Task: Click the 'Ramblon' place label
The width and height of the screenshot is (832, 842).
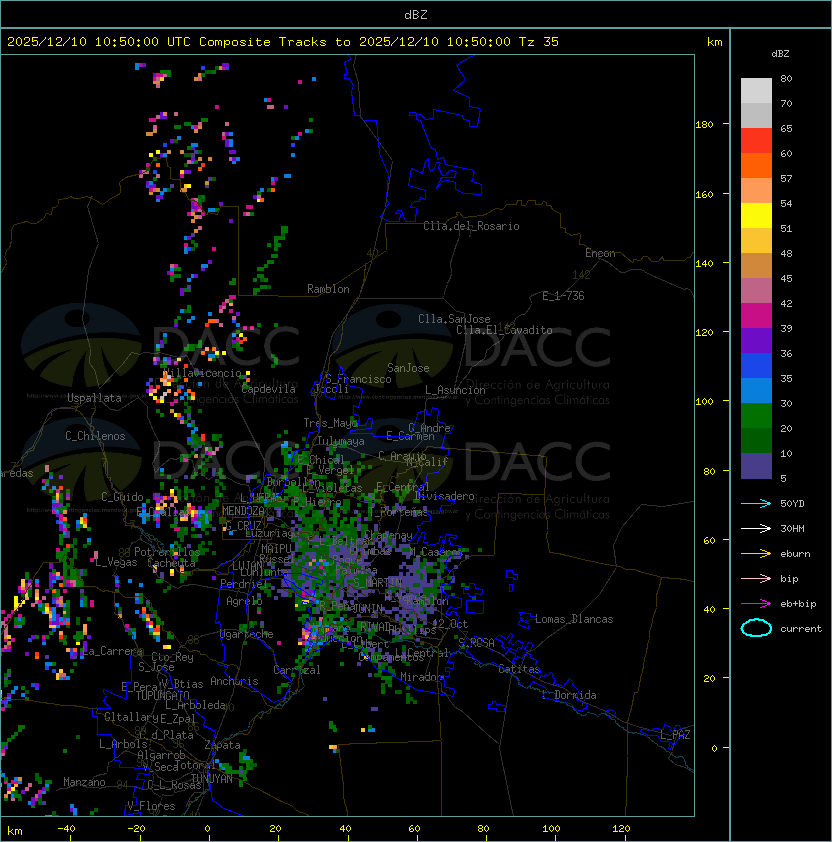Action: tap(328, 289)
